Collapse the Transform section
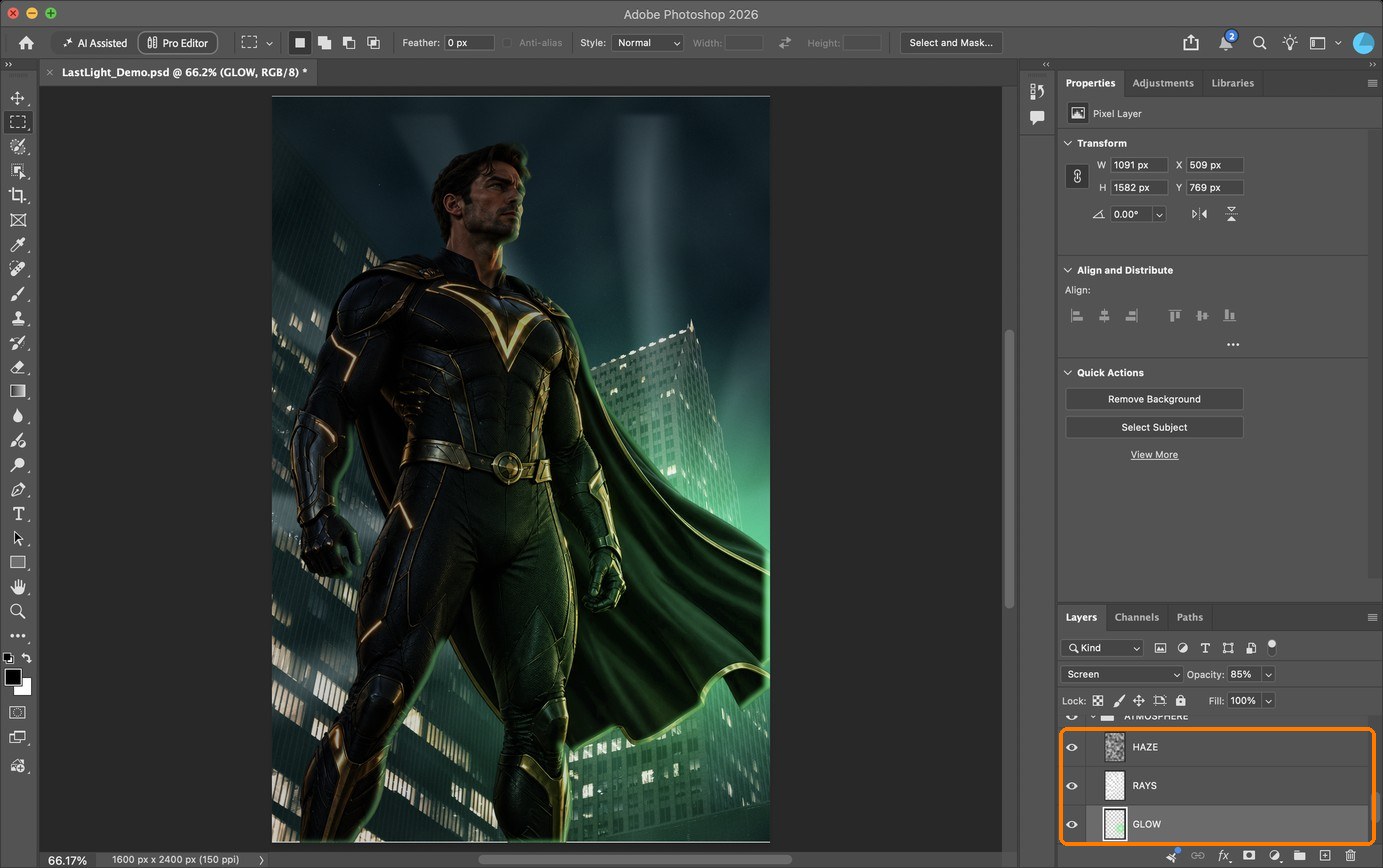Screen dimensions: 1383x868 (1068, 143)
